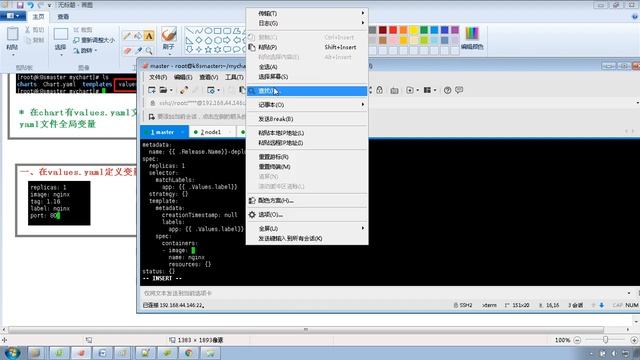This screenshot has height=360, width=640.
Task: Click zoom out minus button in Paint
Action: pyautogui.click(x=577, y=340)
